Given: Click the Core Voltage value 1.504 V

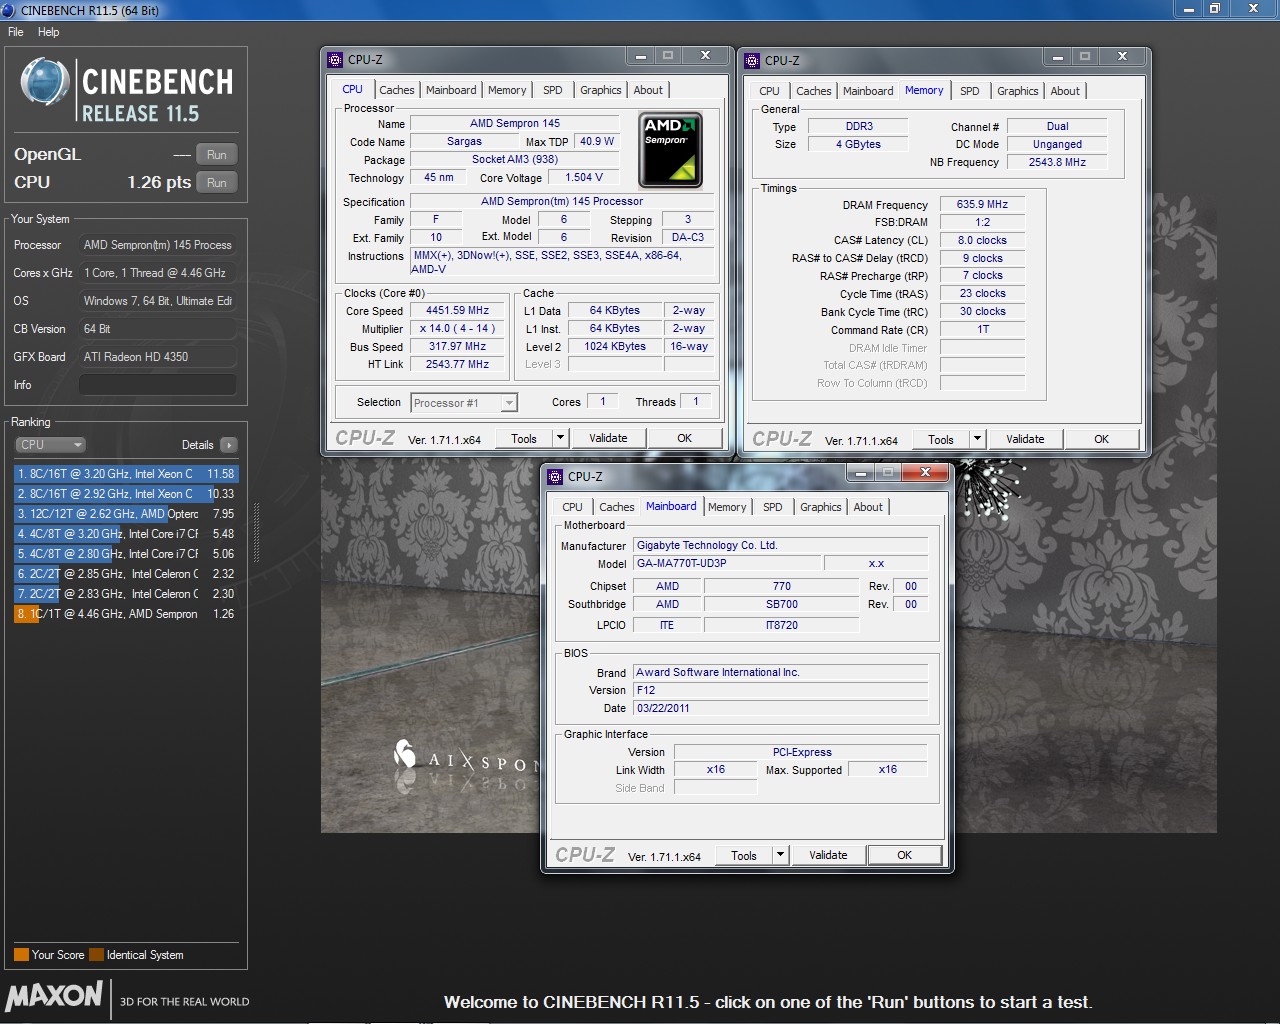Looking at the screenshot, I should click(584, 178).
